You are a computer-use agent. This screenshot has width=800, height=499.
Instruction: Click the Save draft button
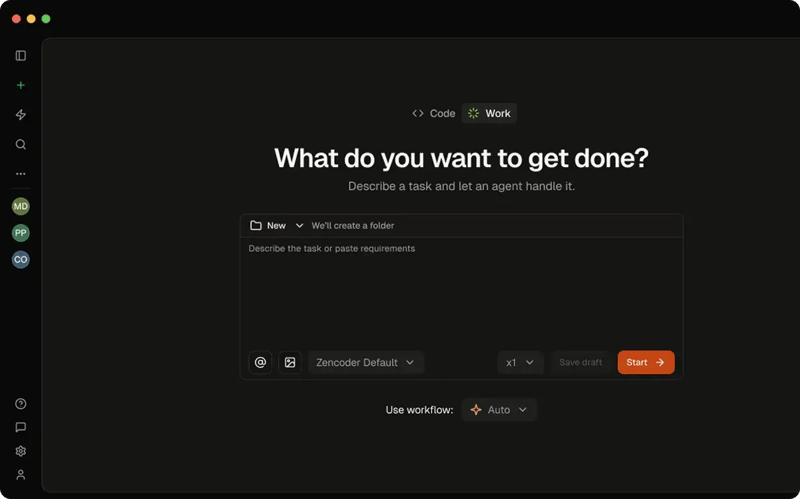tap(580, 362)
